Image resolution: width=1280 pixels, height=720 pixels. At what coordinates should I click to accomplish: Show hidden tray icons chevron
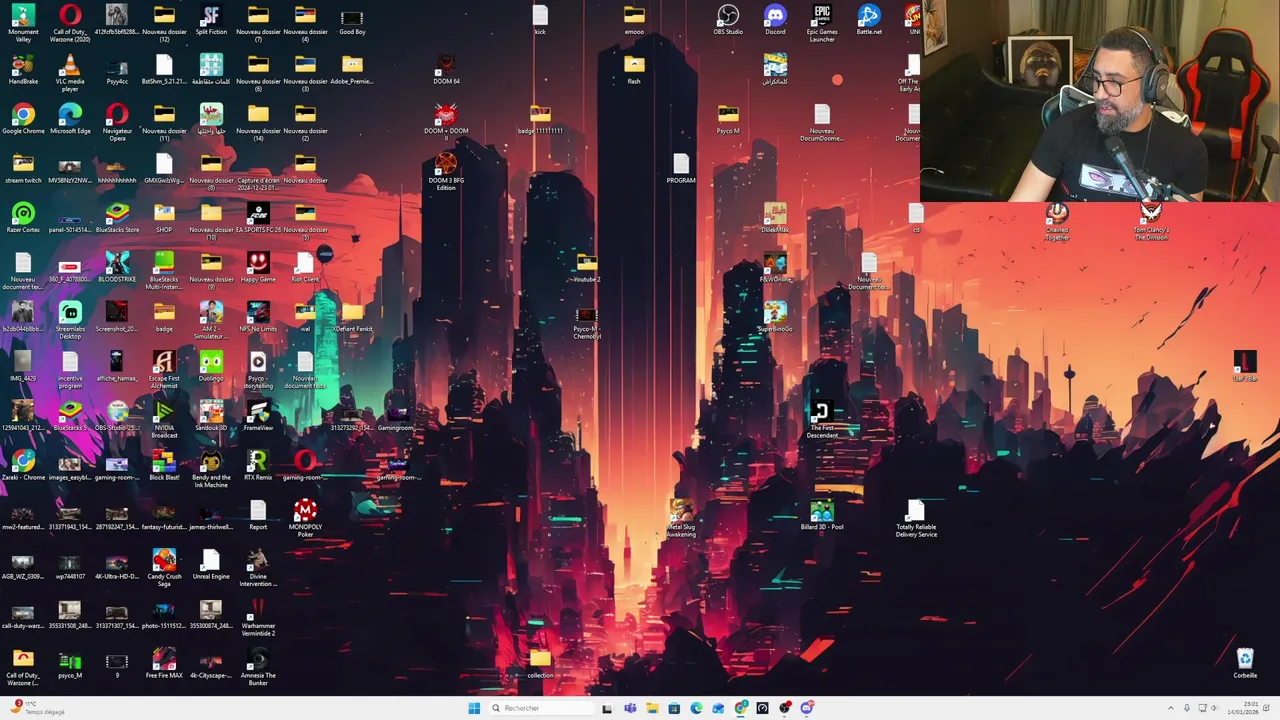1172,708
